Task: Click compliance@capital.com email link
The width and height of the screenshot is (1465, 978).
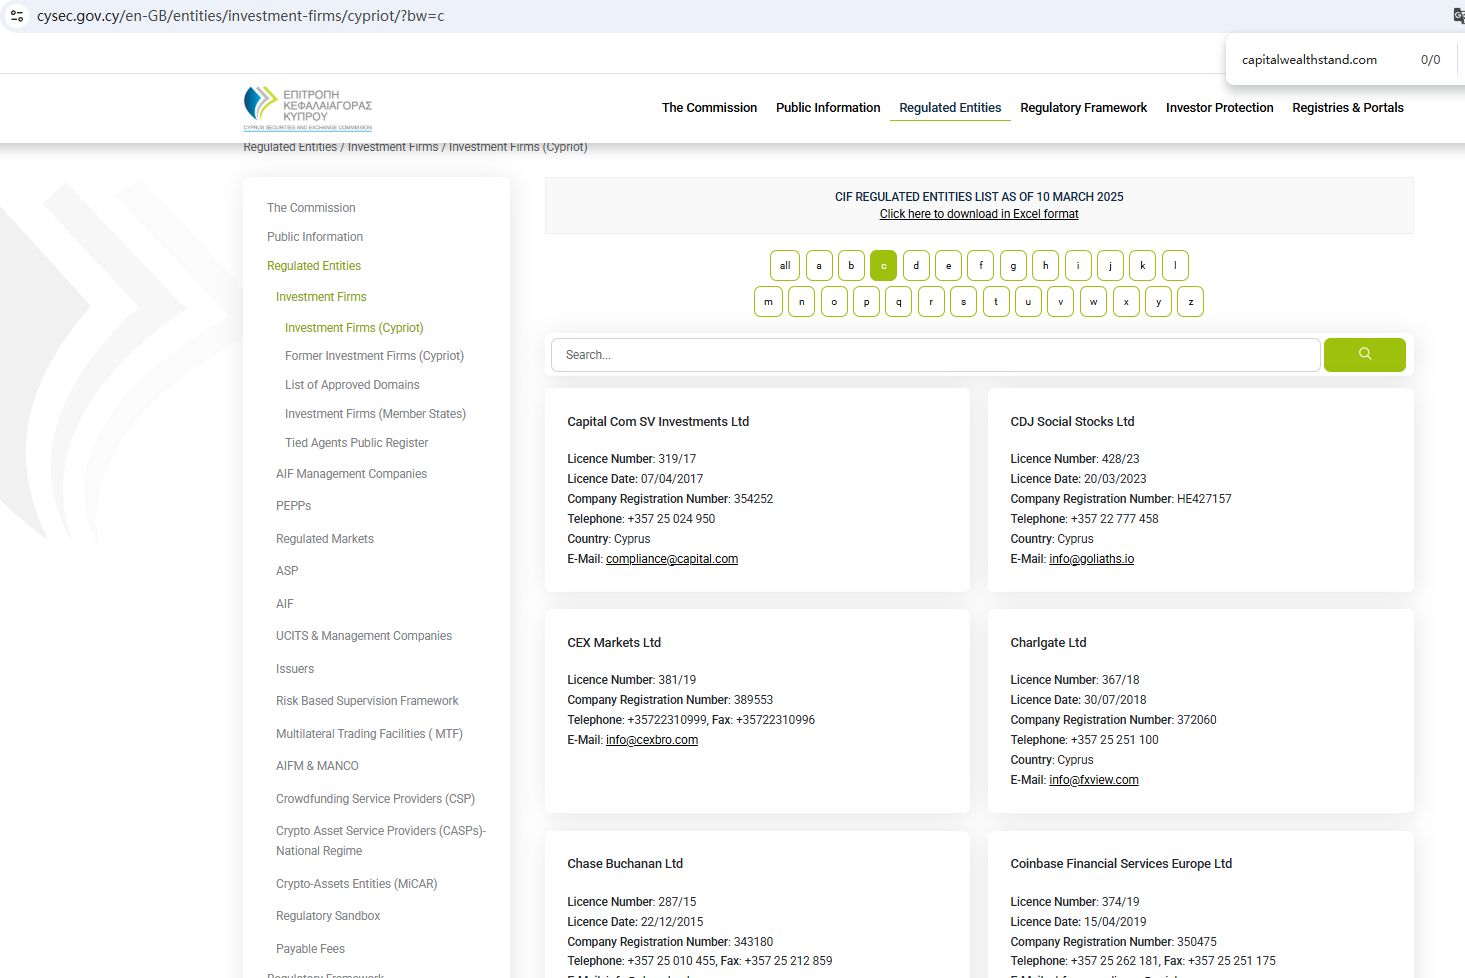Action: [671, 559]
